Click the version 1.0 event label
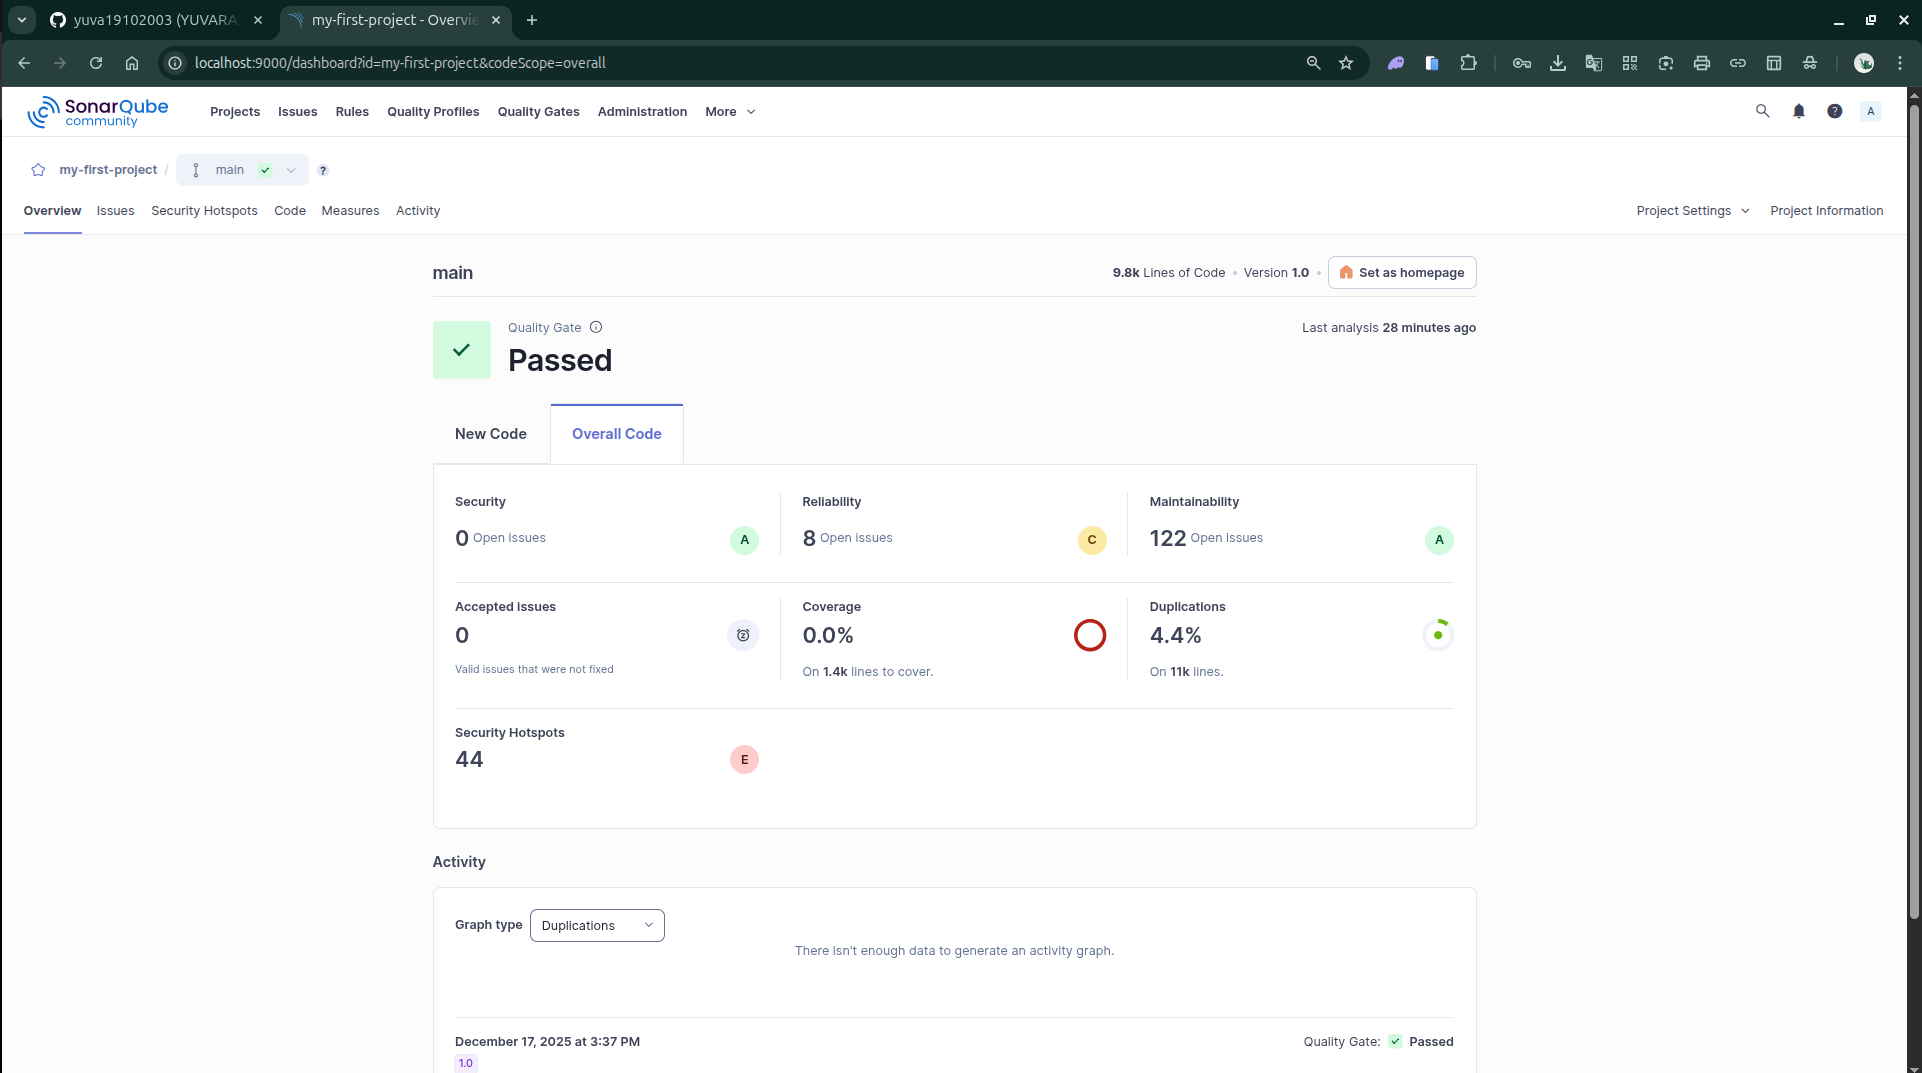 click(465, 1063)
